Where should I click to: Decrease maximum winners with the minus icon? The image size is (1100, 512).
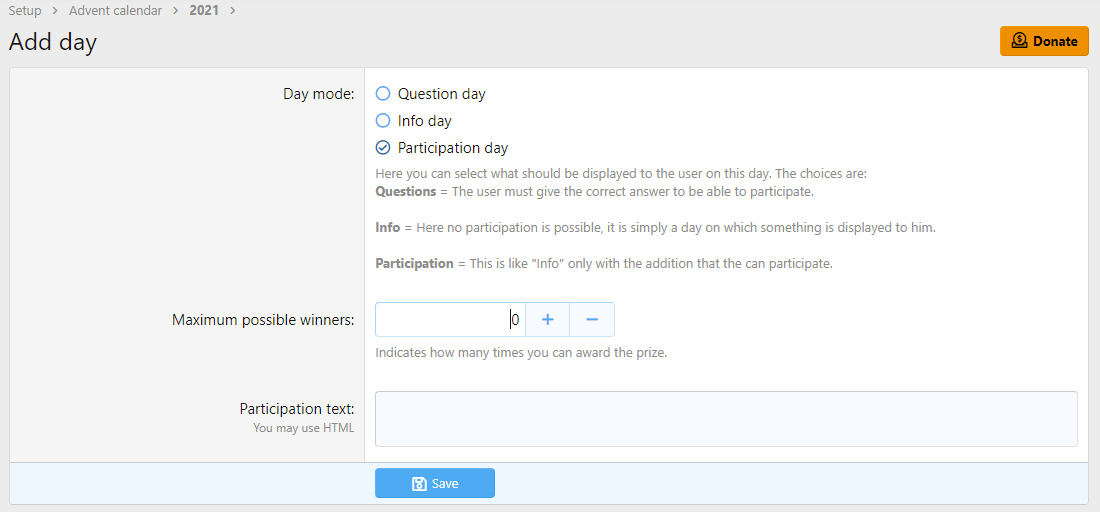[x=592, y=320]
